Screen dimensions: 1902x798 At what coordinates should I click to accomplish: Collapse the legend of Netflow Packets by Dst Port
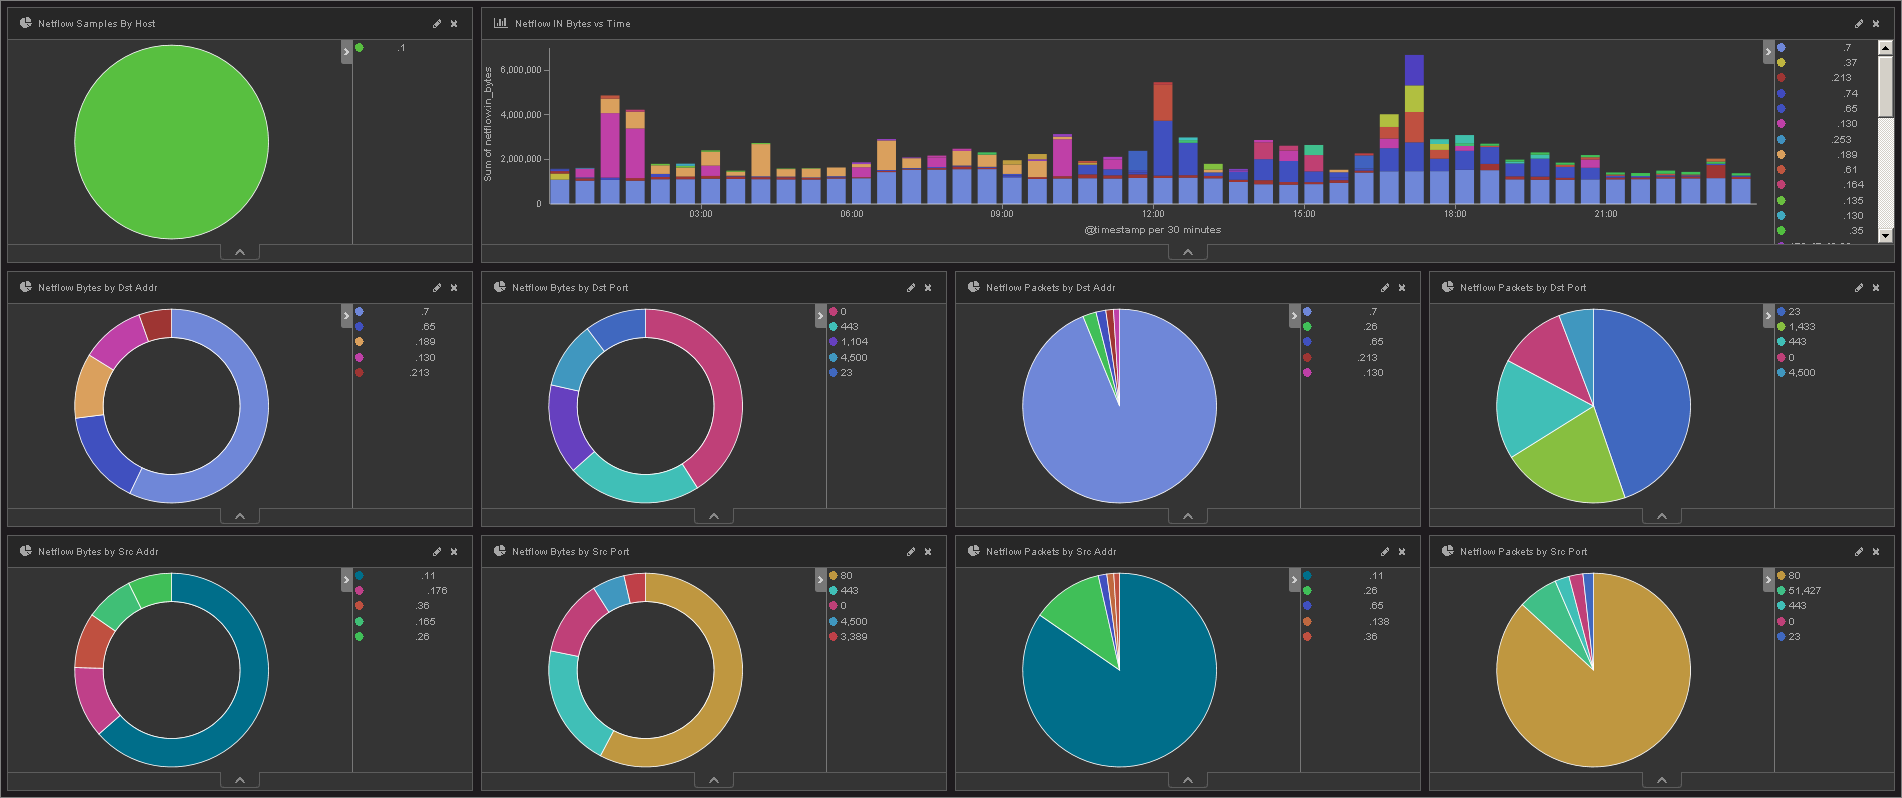coord(1769,315)
